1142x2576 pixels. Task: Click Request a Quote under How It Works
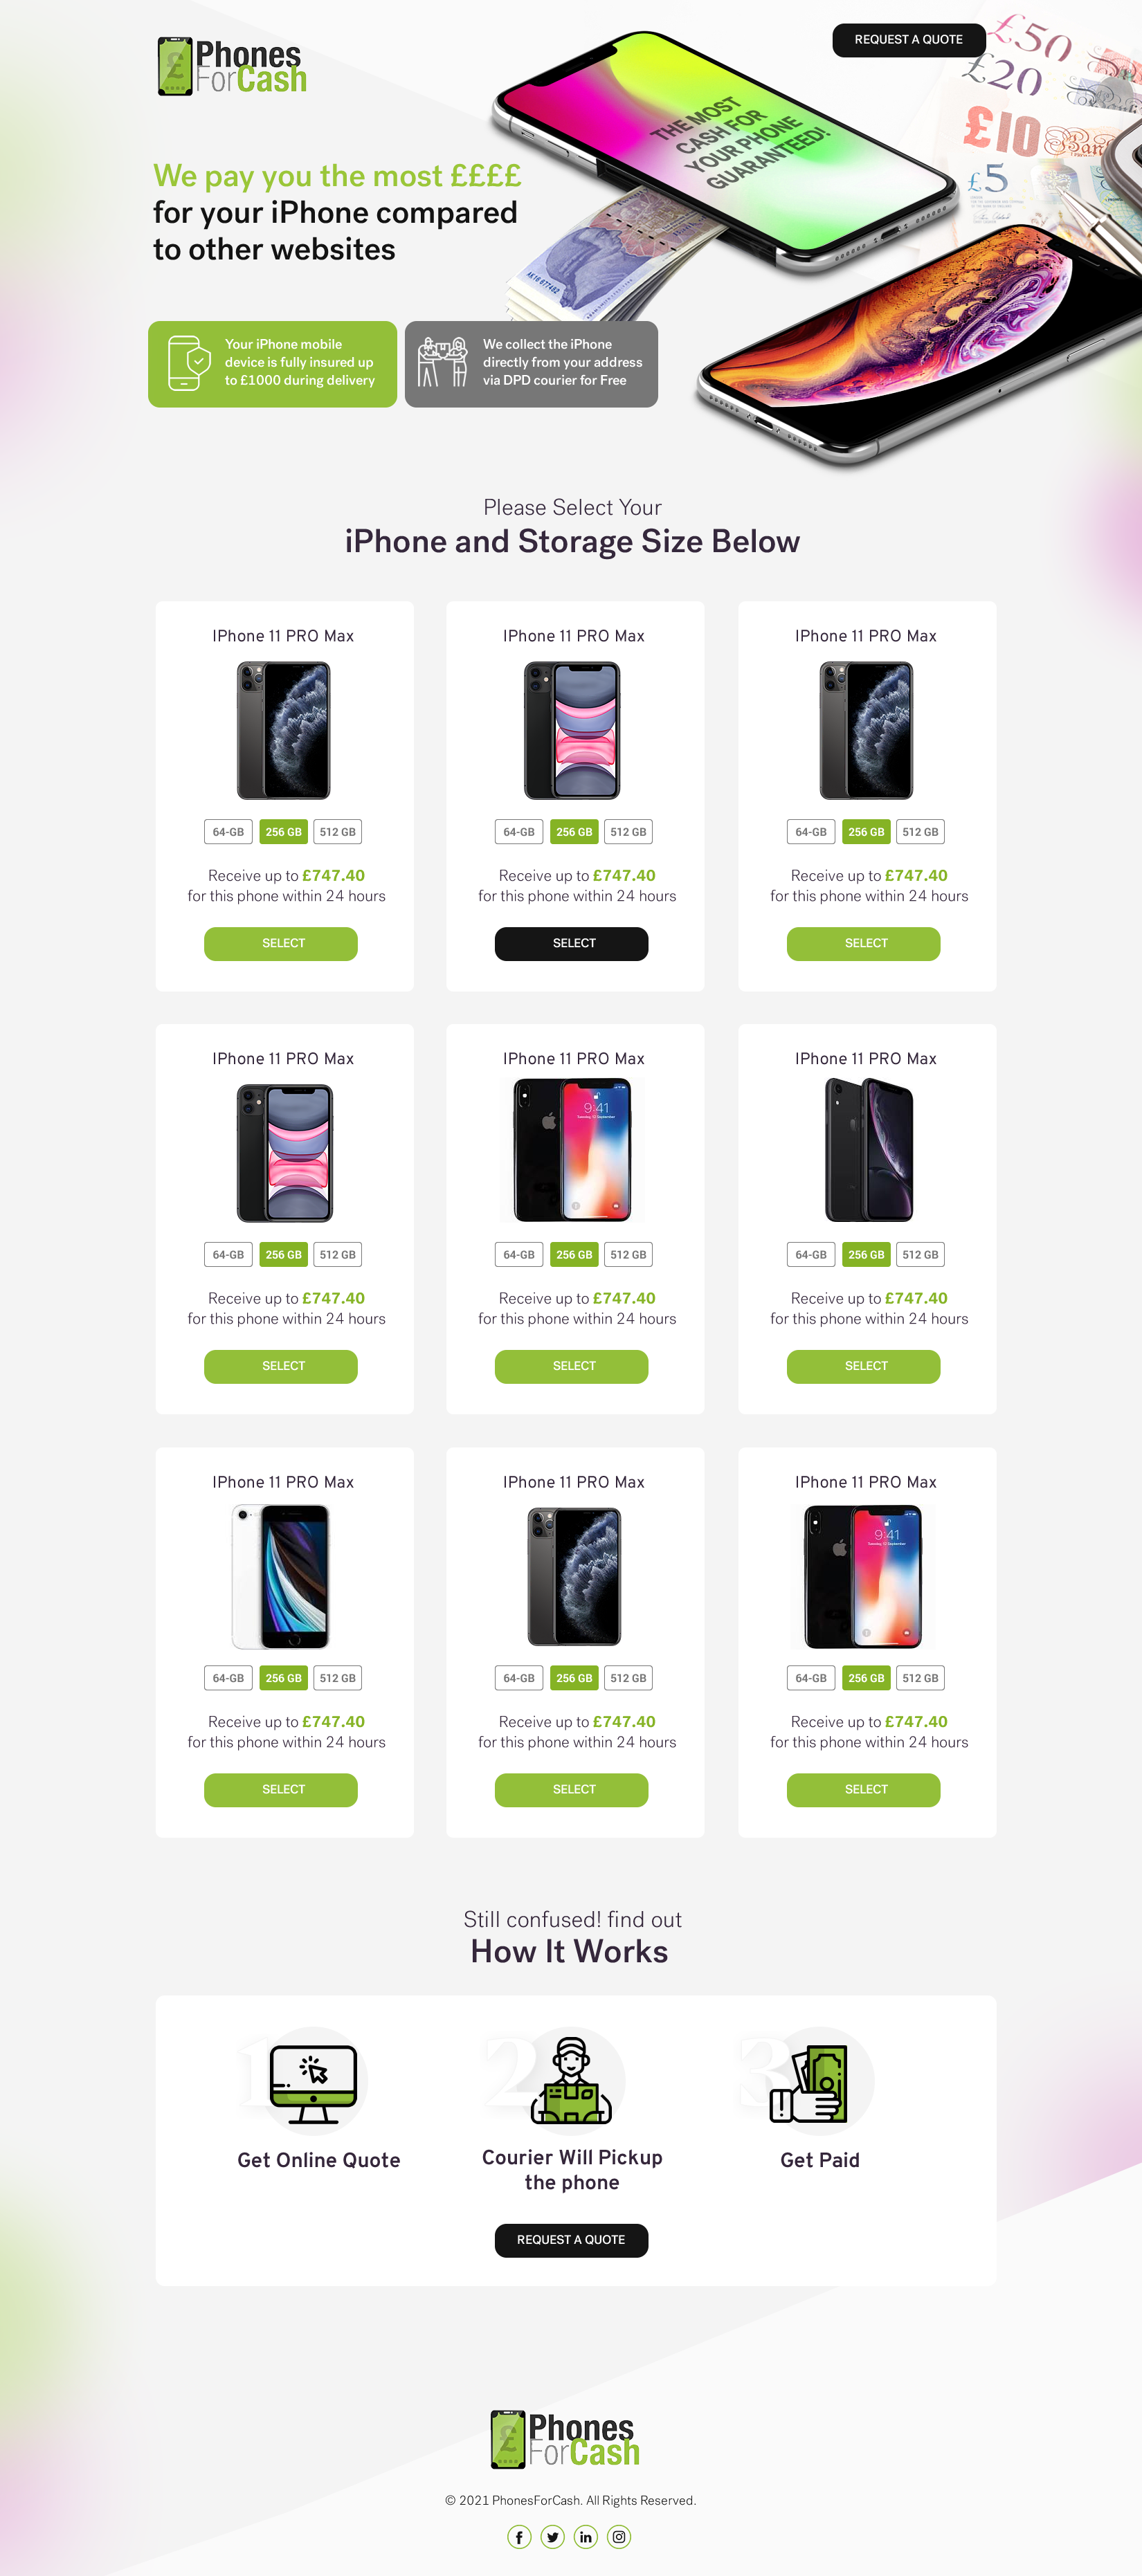[571, 2240]
